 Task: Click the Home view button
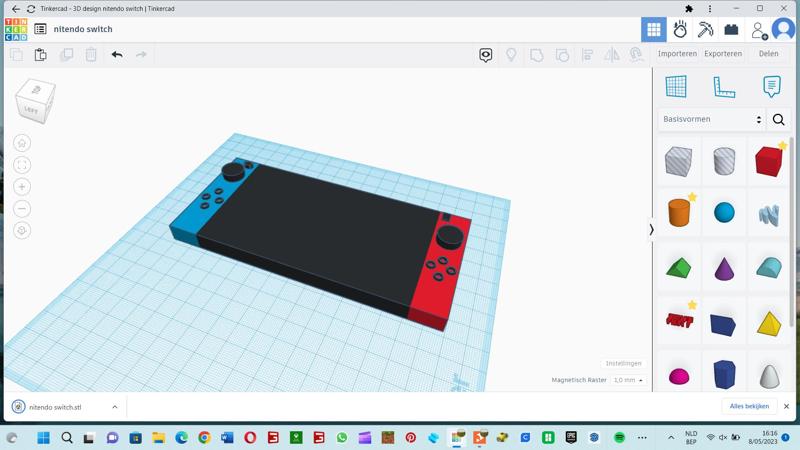[22, 143]
